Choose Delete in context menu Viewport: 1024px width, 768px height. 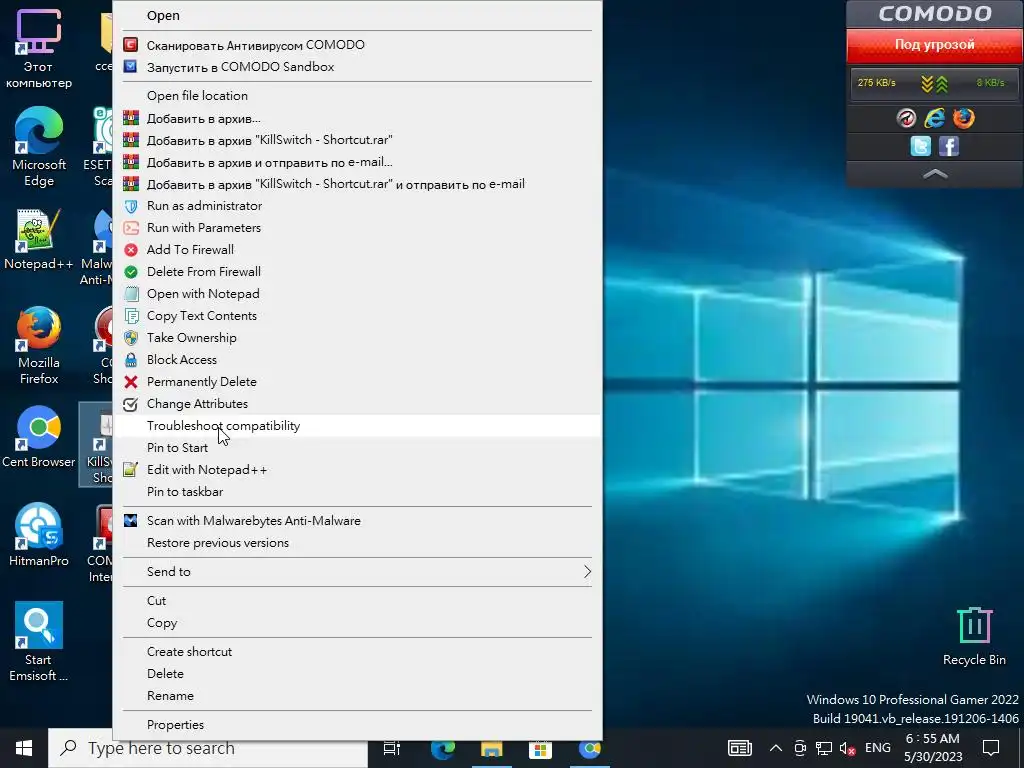point(357,673)
